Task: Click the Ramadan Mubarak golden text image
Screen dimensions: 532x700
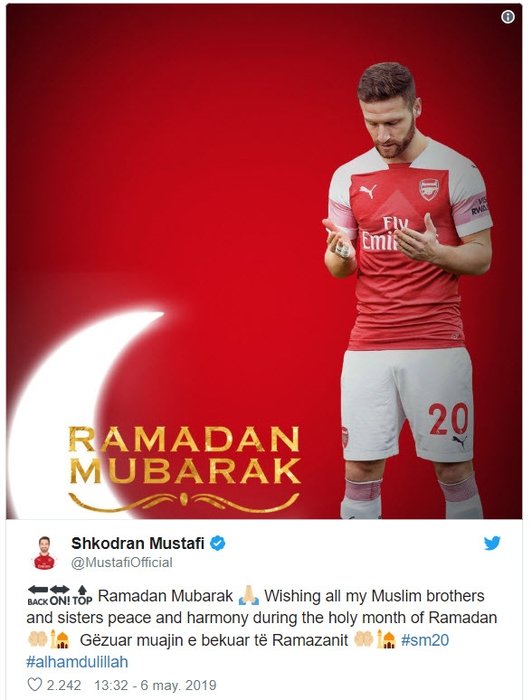Action: 184,468
